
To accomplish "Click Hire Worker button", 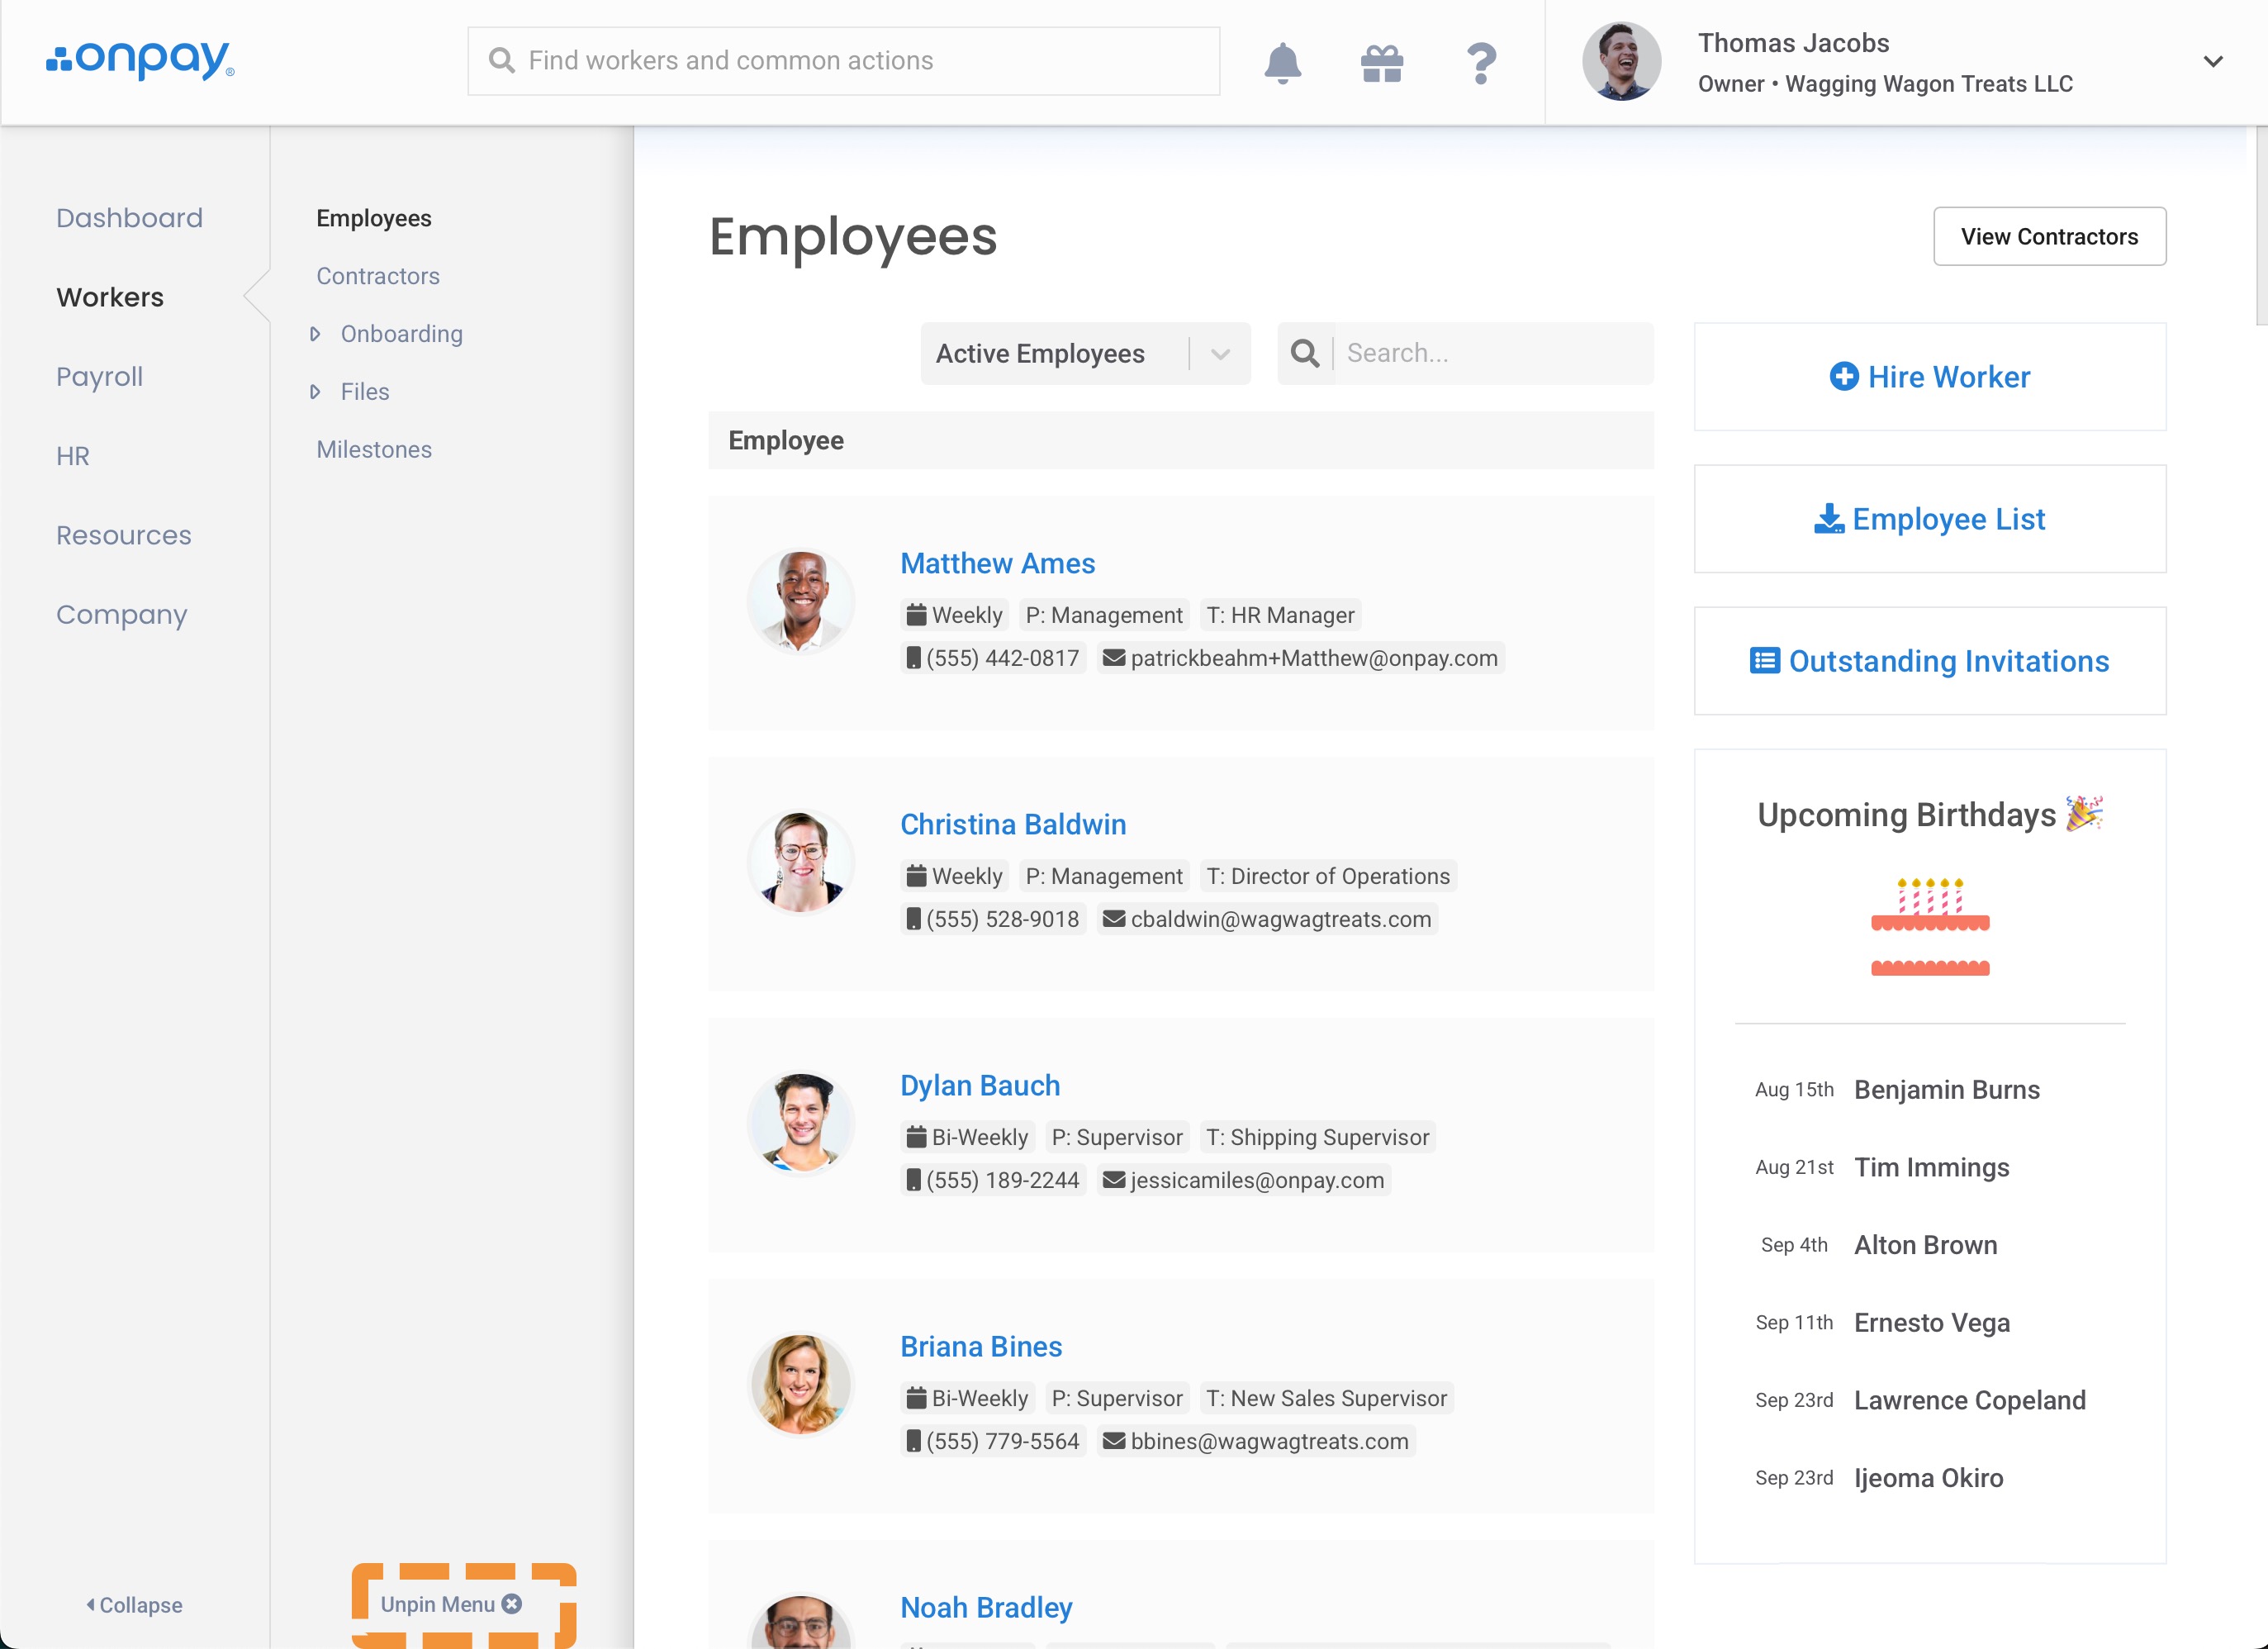I will click(1929, 377).
